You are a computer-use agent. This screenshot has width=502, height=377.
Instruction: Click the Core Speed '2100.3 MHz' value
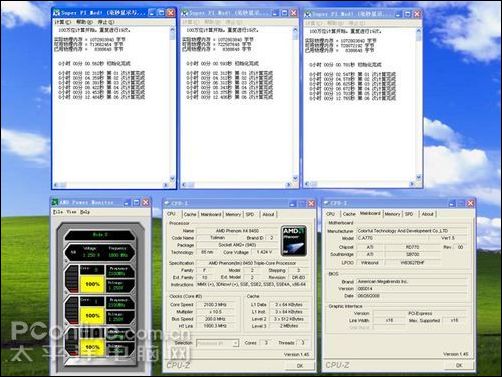[215, 305]
